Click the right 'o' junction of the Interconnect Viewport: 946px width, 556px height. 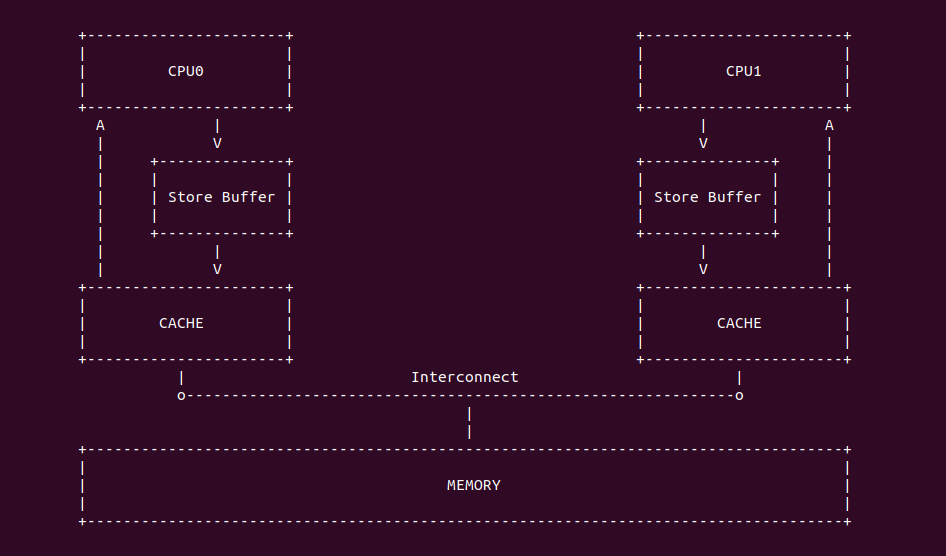pos(739,396)
